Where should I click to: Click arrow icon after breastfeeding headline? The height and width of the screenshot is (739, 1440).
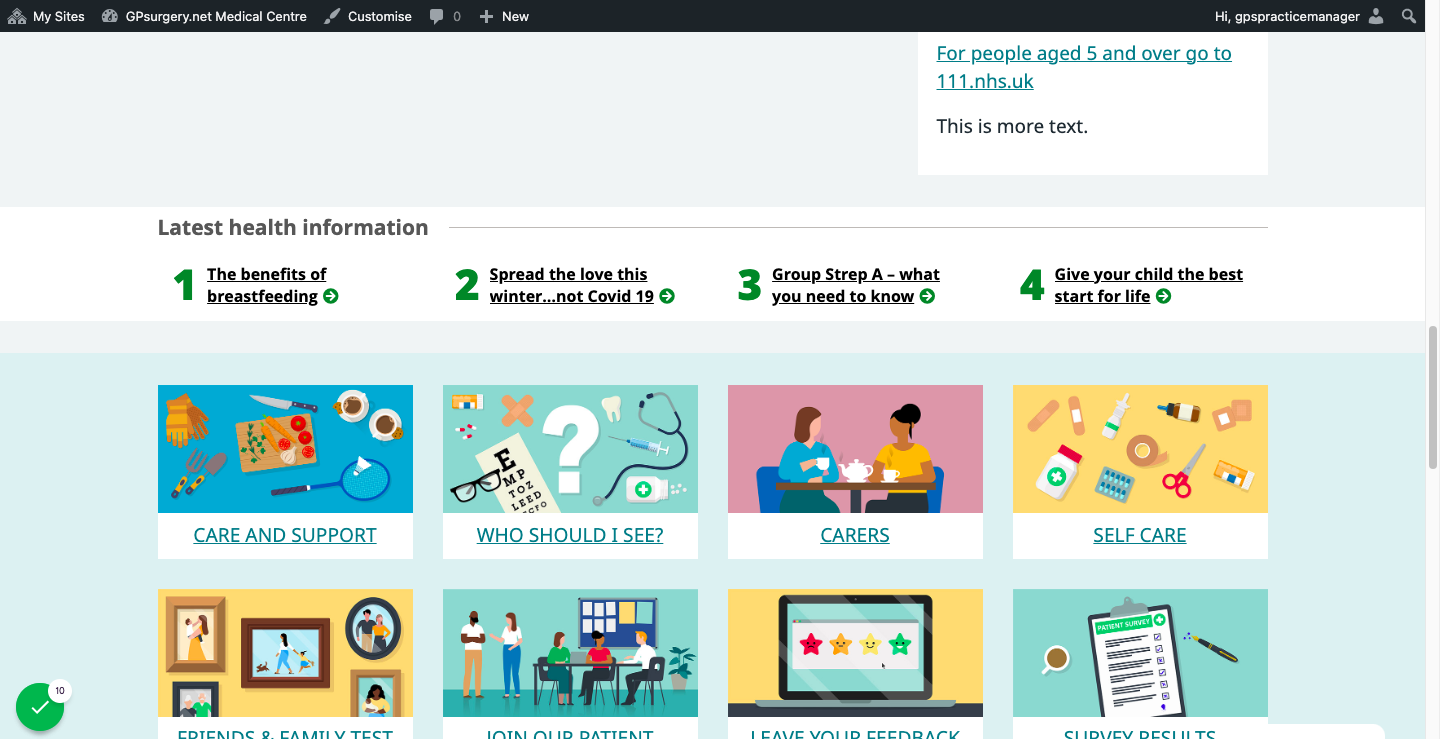coord(331,296)
